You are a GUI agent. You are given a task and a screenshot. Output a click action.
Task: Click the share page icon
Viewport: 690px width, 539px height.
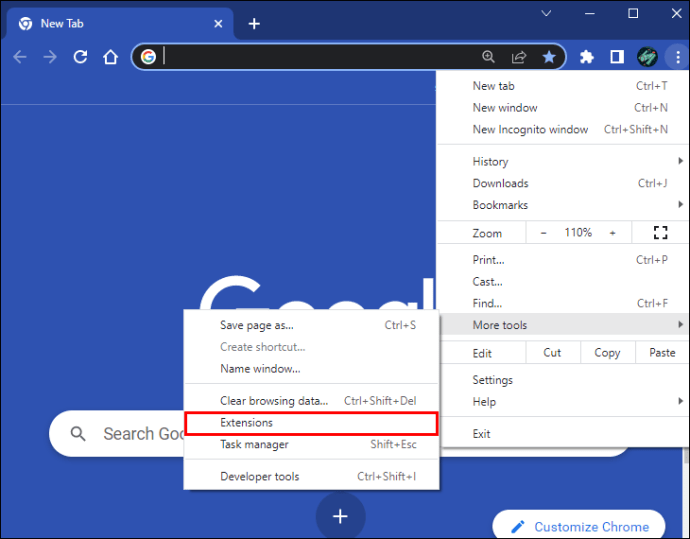click(519, 57)
